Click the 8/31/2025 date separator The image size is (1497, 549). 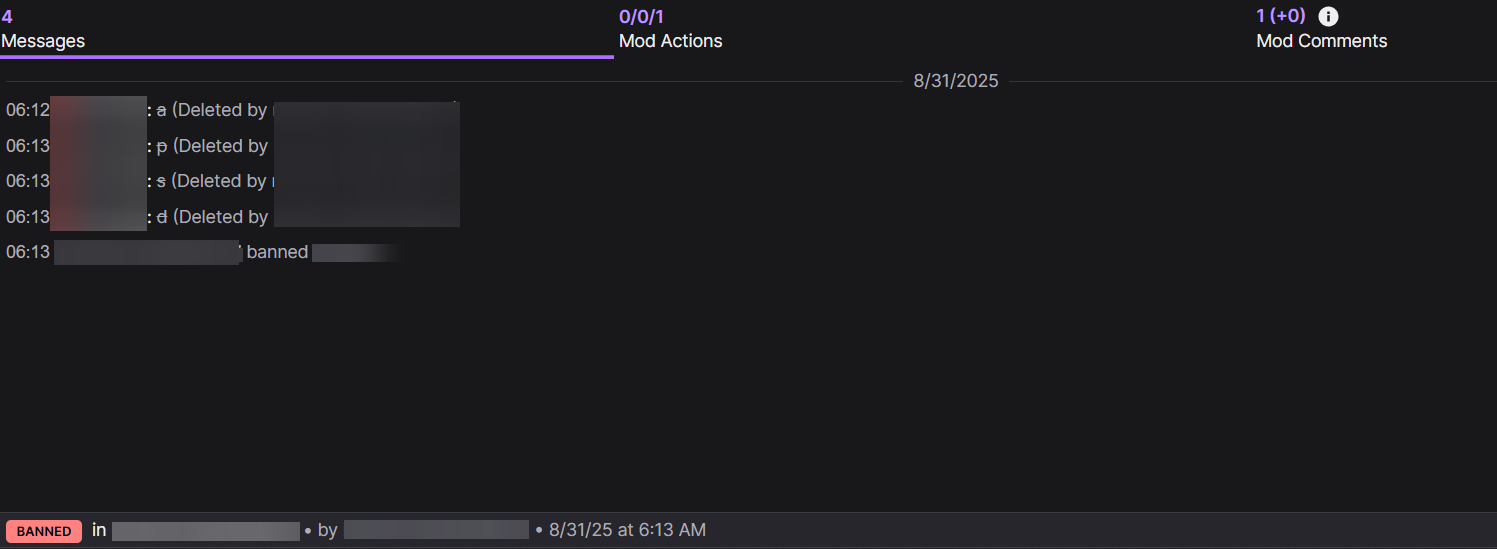[x=956, y=81]
